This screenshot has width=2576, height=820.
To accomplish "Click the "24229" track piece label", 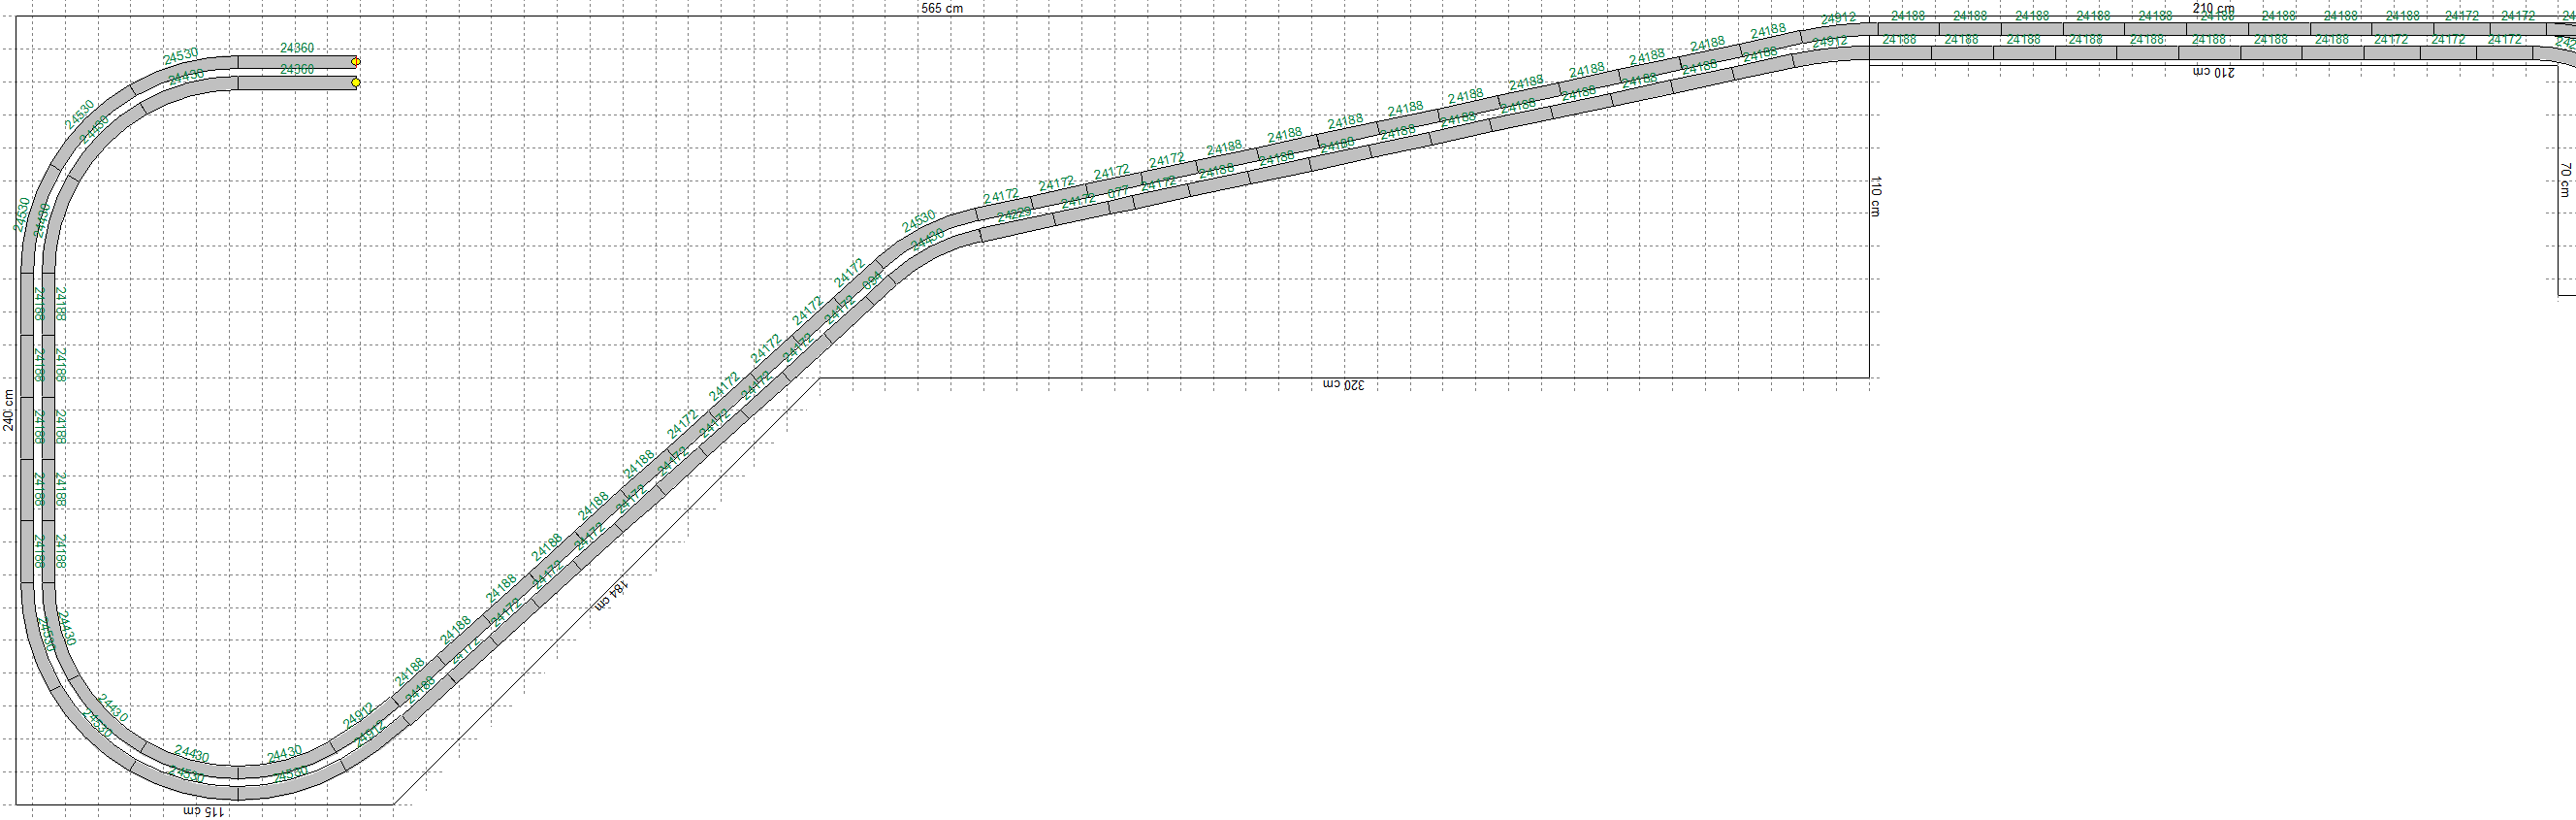I will [1014, 215].
